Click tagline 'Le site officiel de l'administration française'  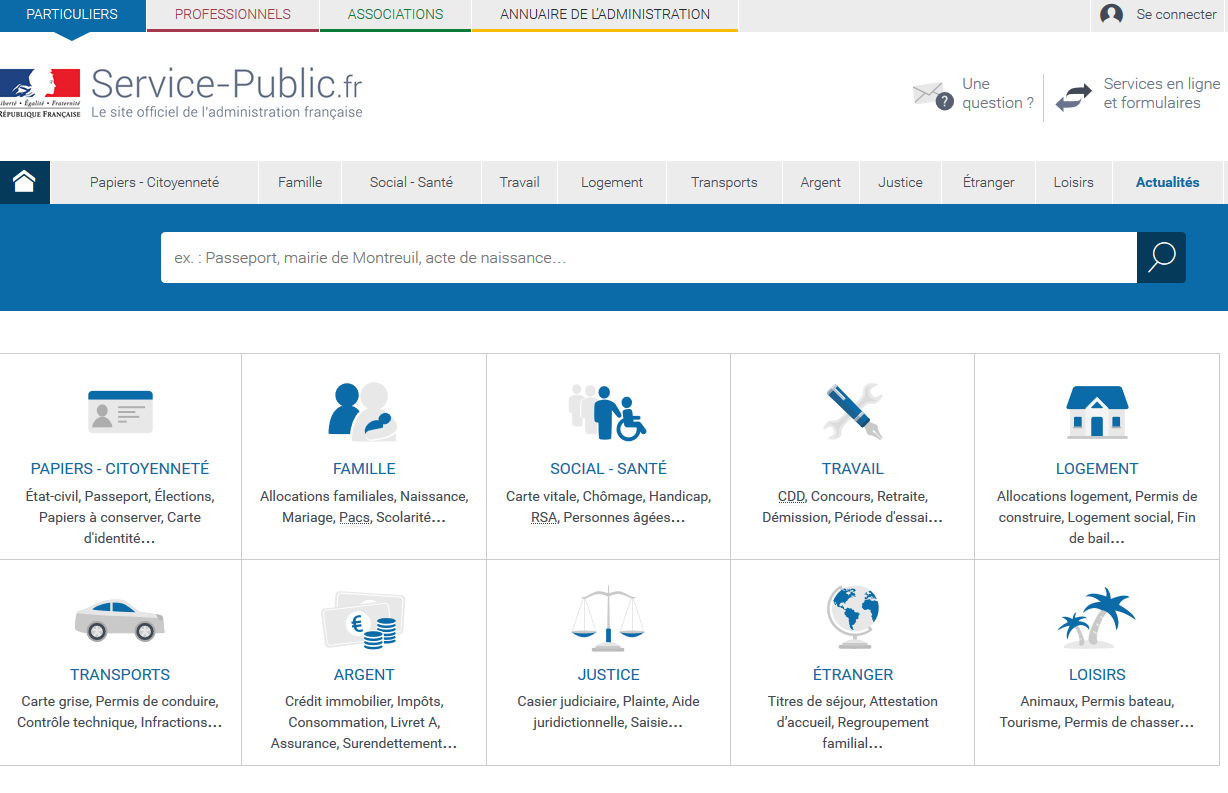227,112
